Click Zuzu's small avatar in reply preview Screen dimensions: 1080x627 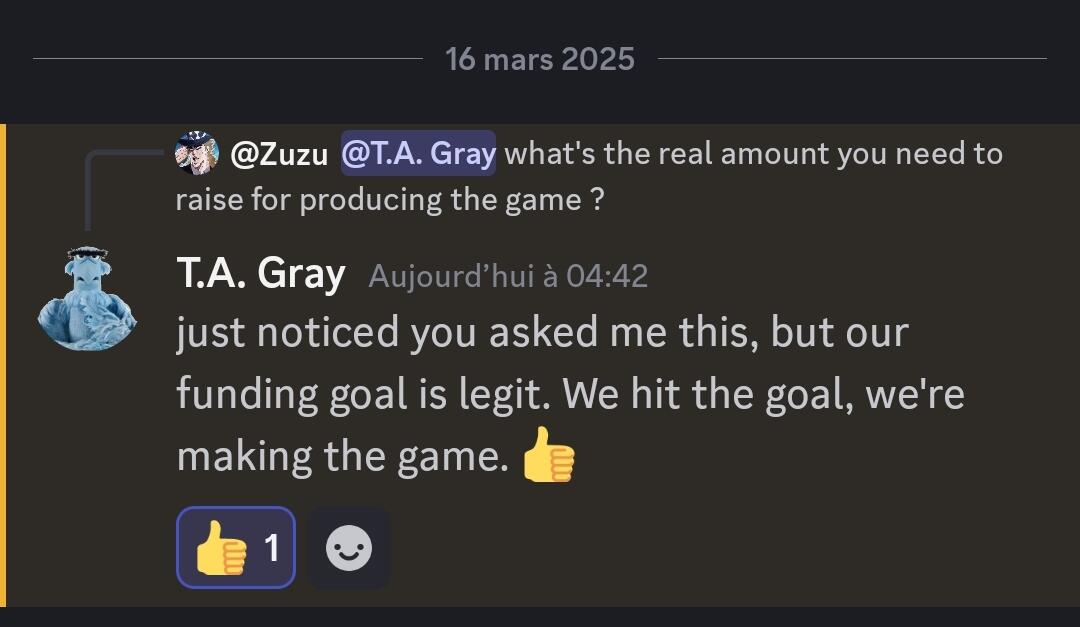(197, 152)
